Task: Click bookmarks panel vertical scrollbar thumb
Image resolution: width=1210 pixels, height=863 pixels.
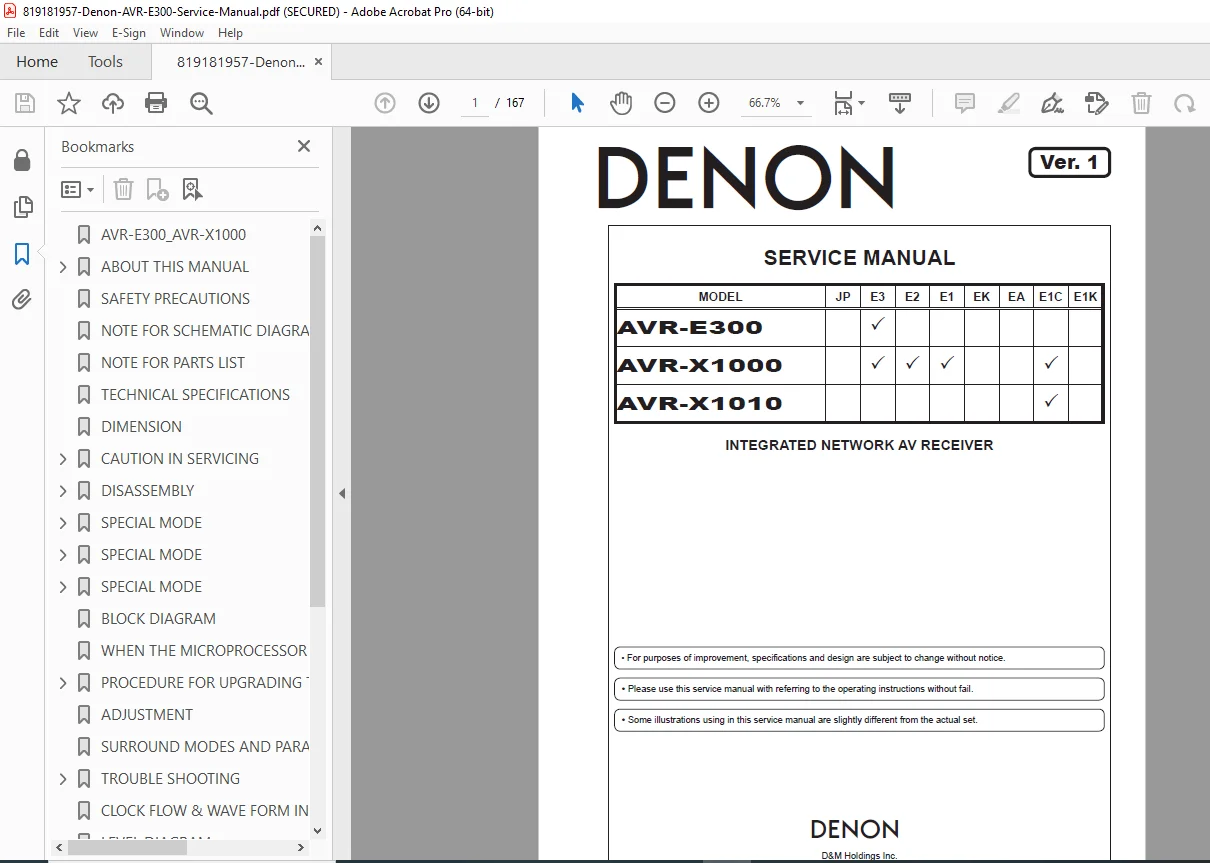Action: (x=318, y=421)
